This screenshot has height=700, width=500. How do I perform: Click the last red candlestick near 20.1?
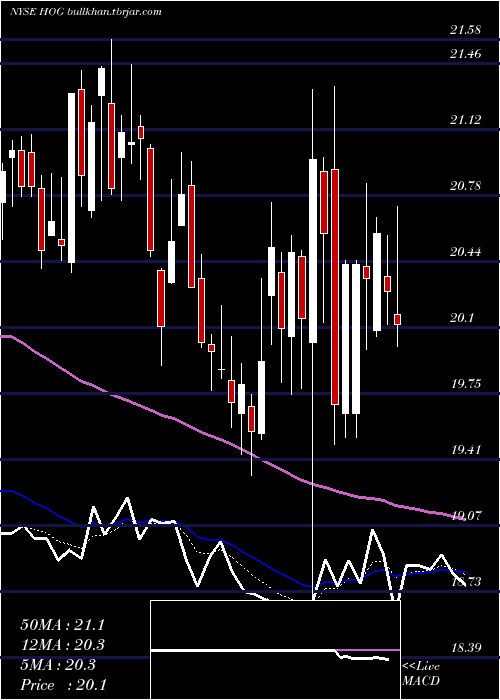[397, 319]
